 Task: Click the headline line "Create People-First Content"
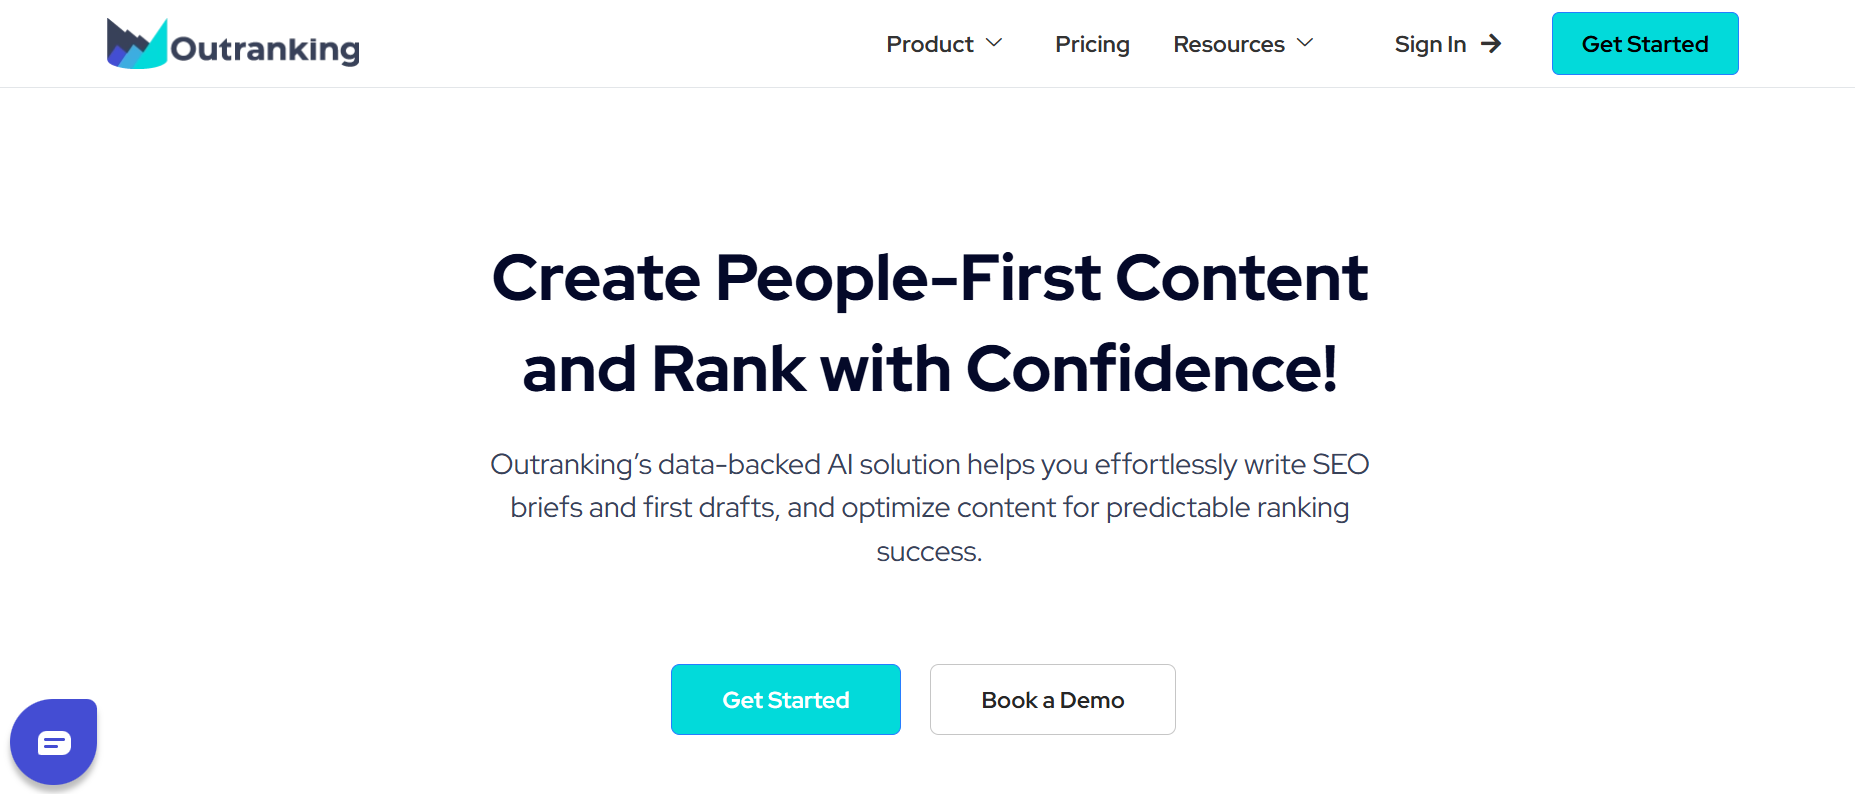[x=929, y=278]
